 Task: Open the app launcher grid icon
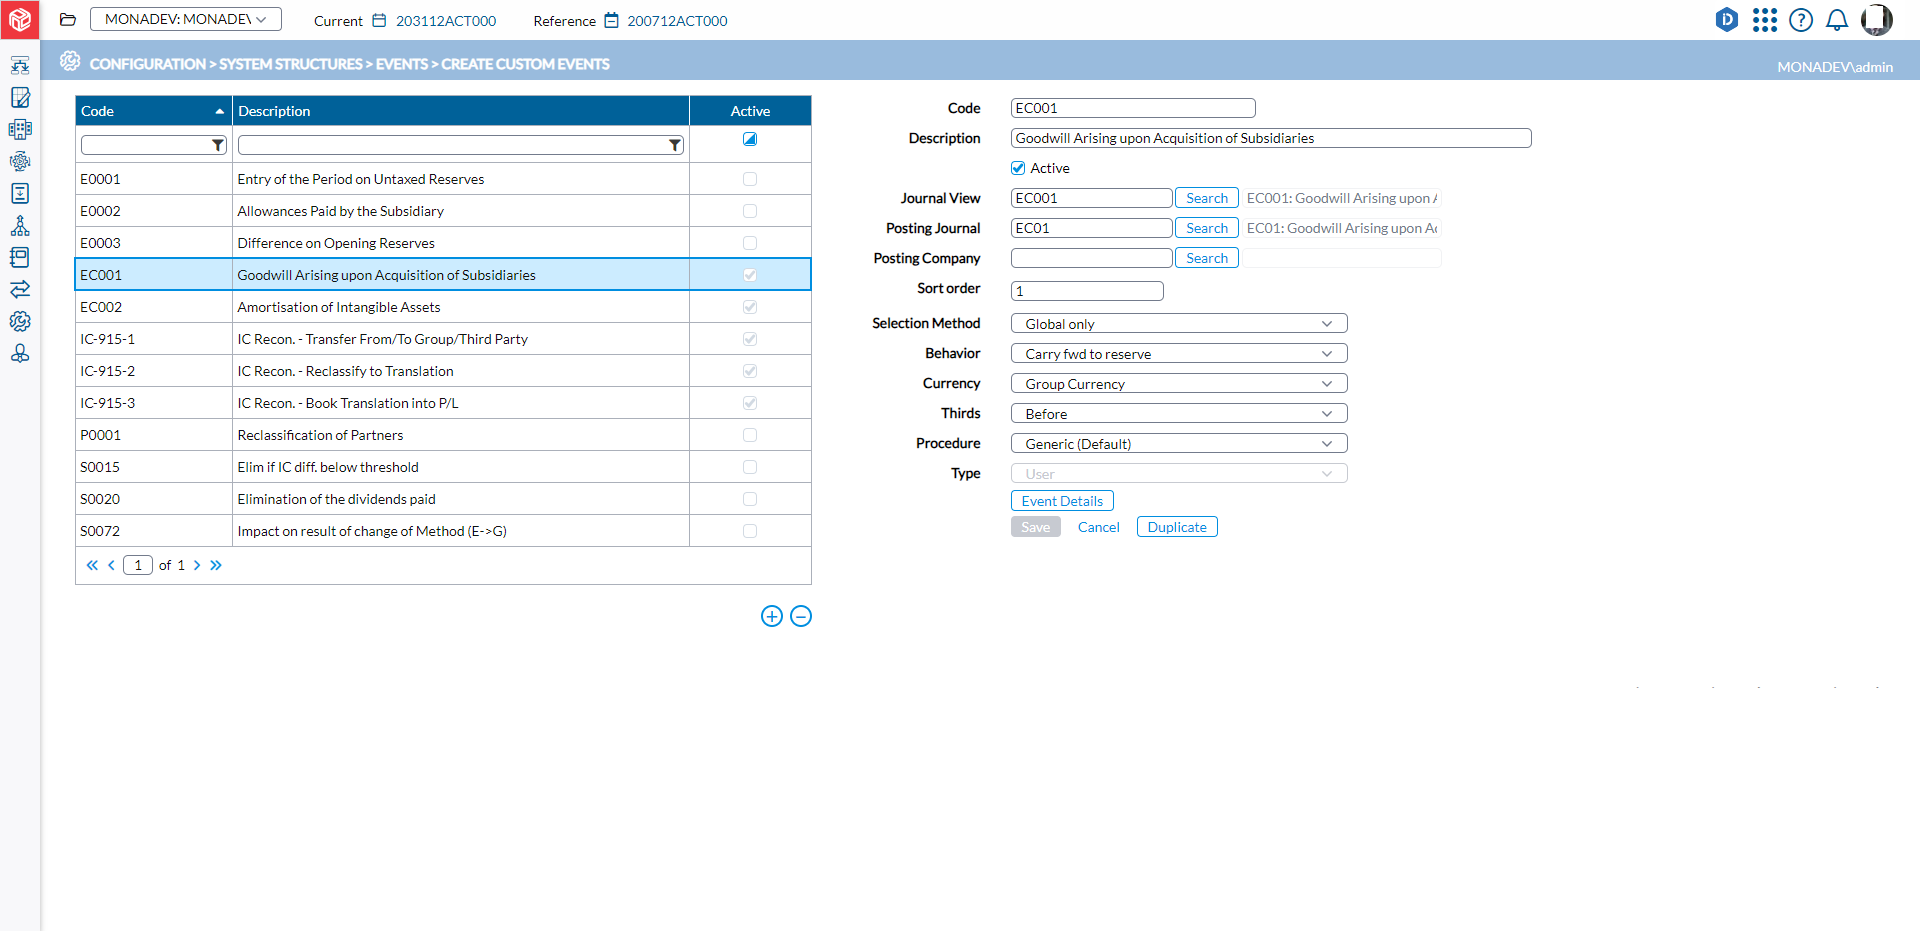click(x=1765, y=20)
